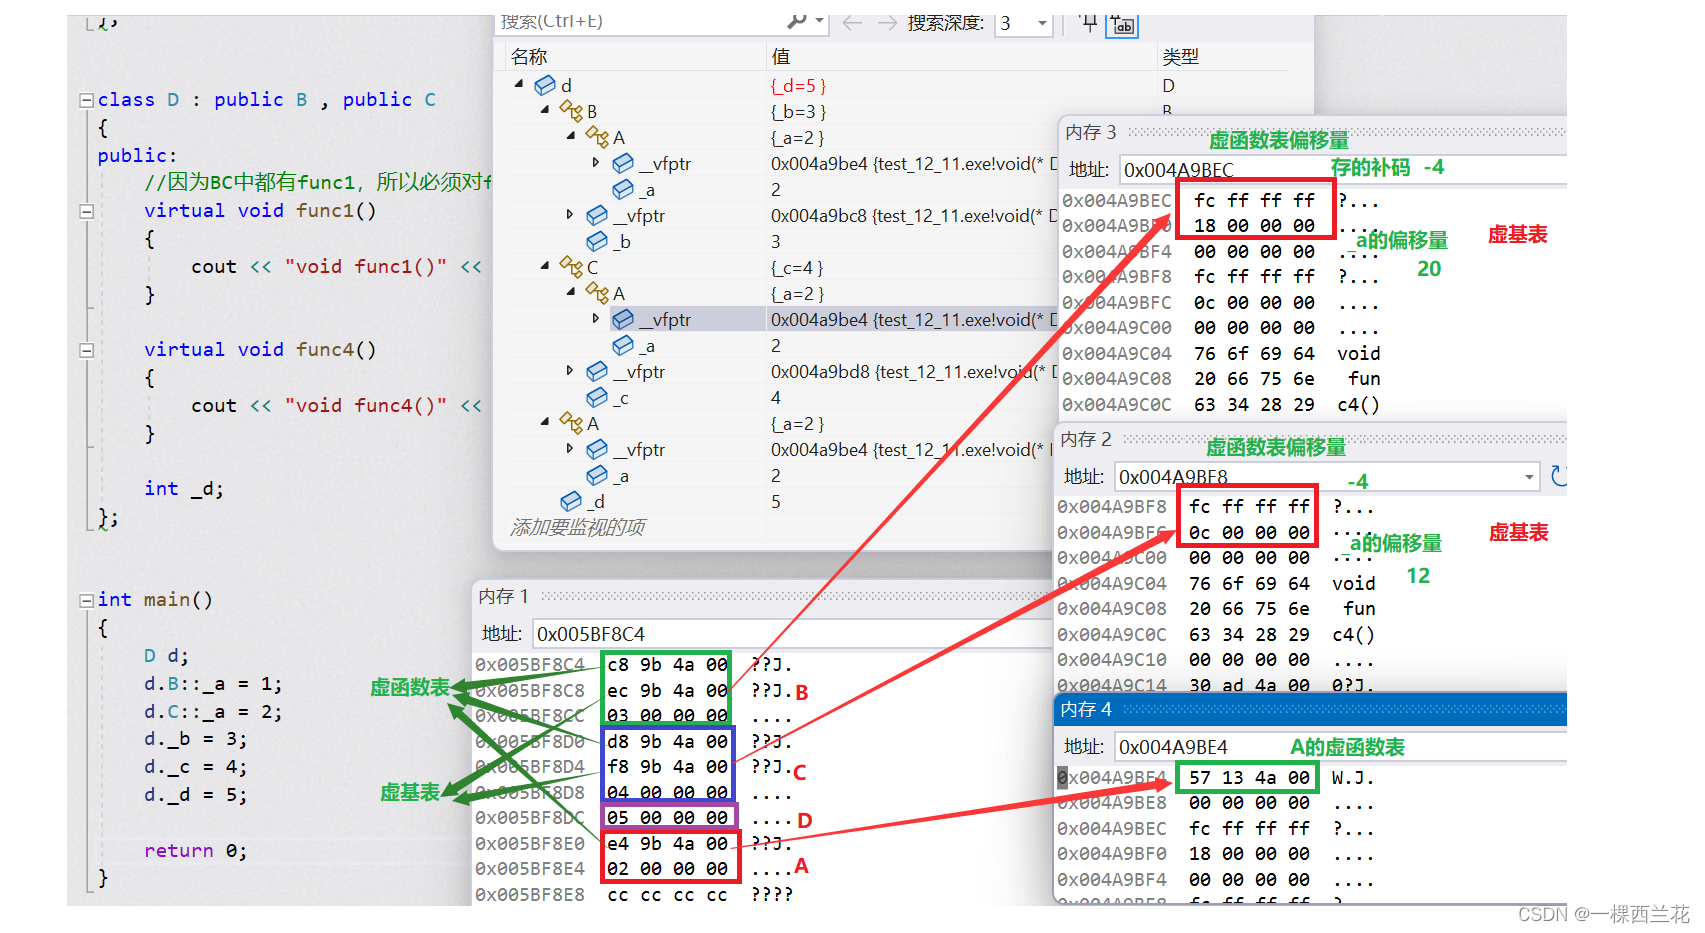
Task: Click the code line 'return 0;'
Action: (x=195, y=851)
